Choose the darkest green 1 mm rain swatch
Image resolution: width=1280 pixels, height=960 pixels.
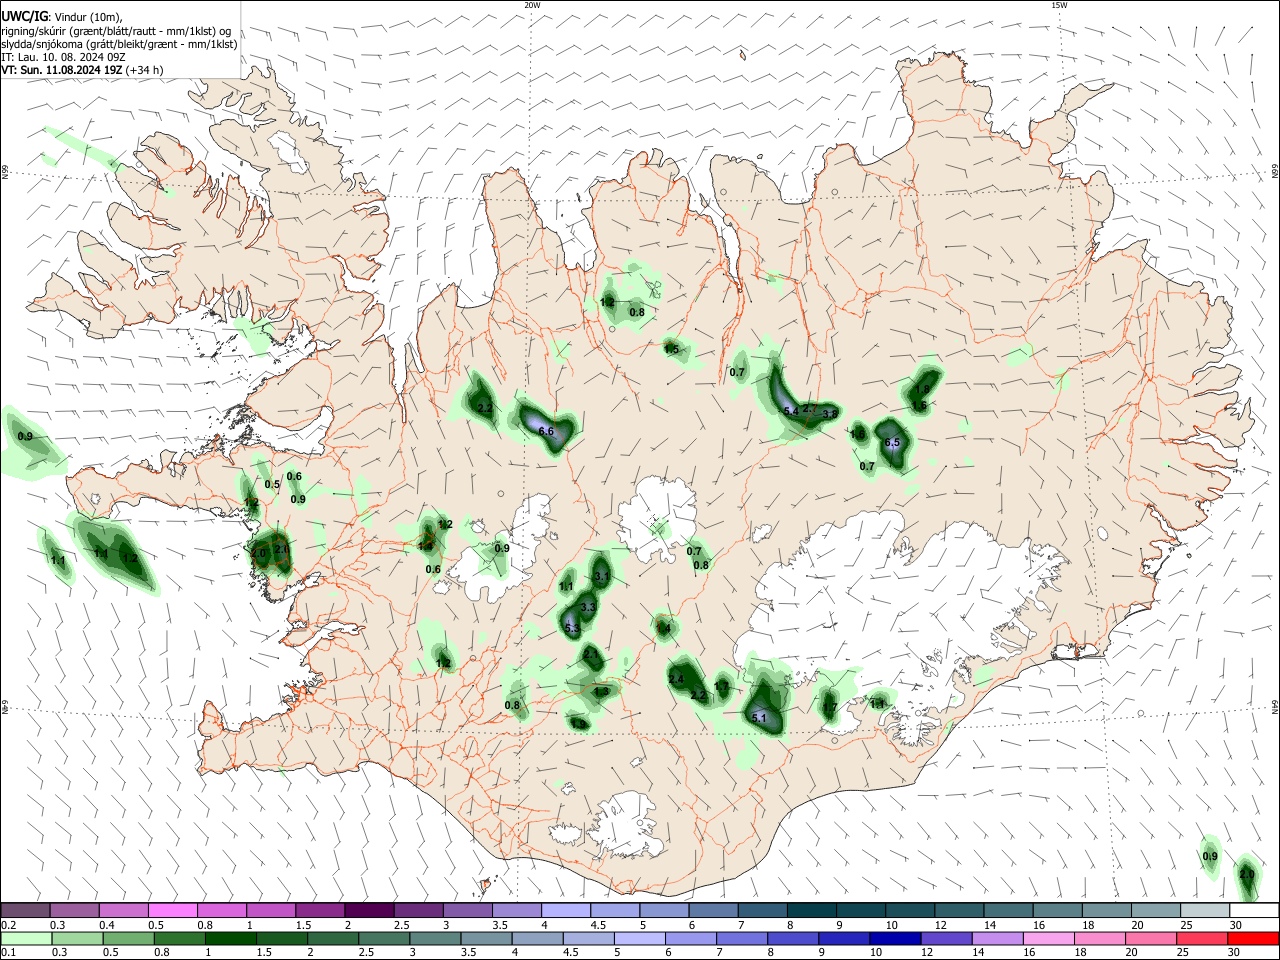(x=230, y=939)
